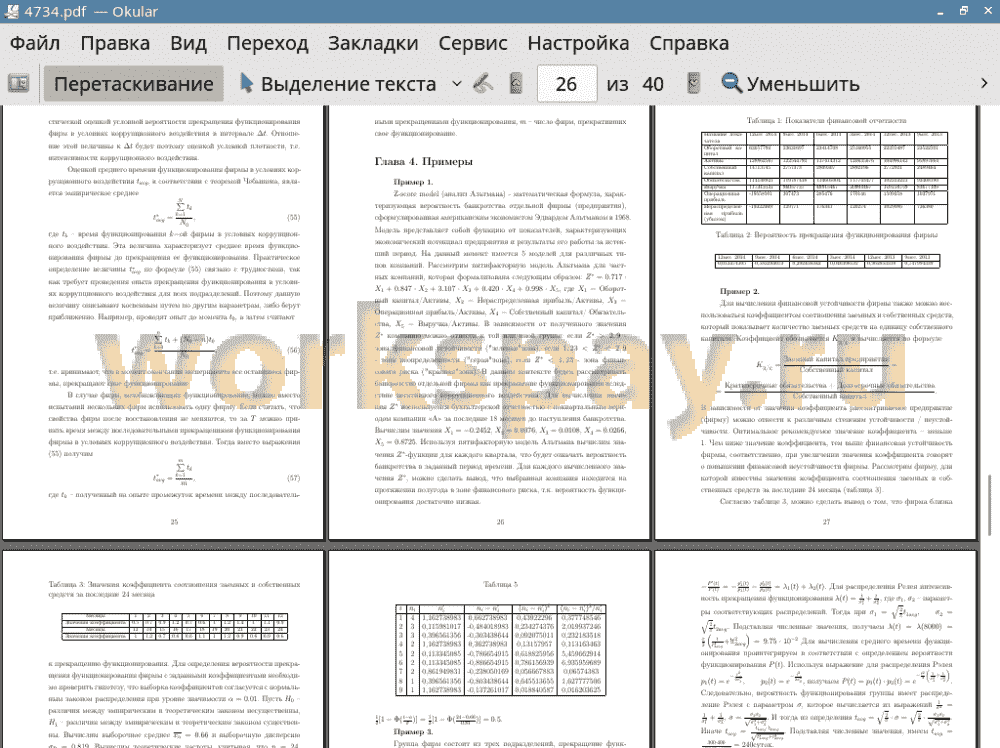Image resolution: width=1000 pixels, height=748 pixels.
Task: Open the Сервис menu
Action: 473,43
